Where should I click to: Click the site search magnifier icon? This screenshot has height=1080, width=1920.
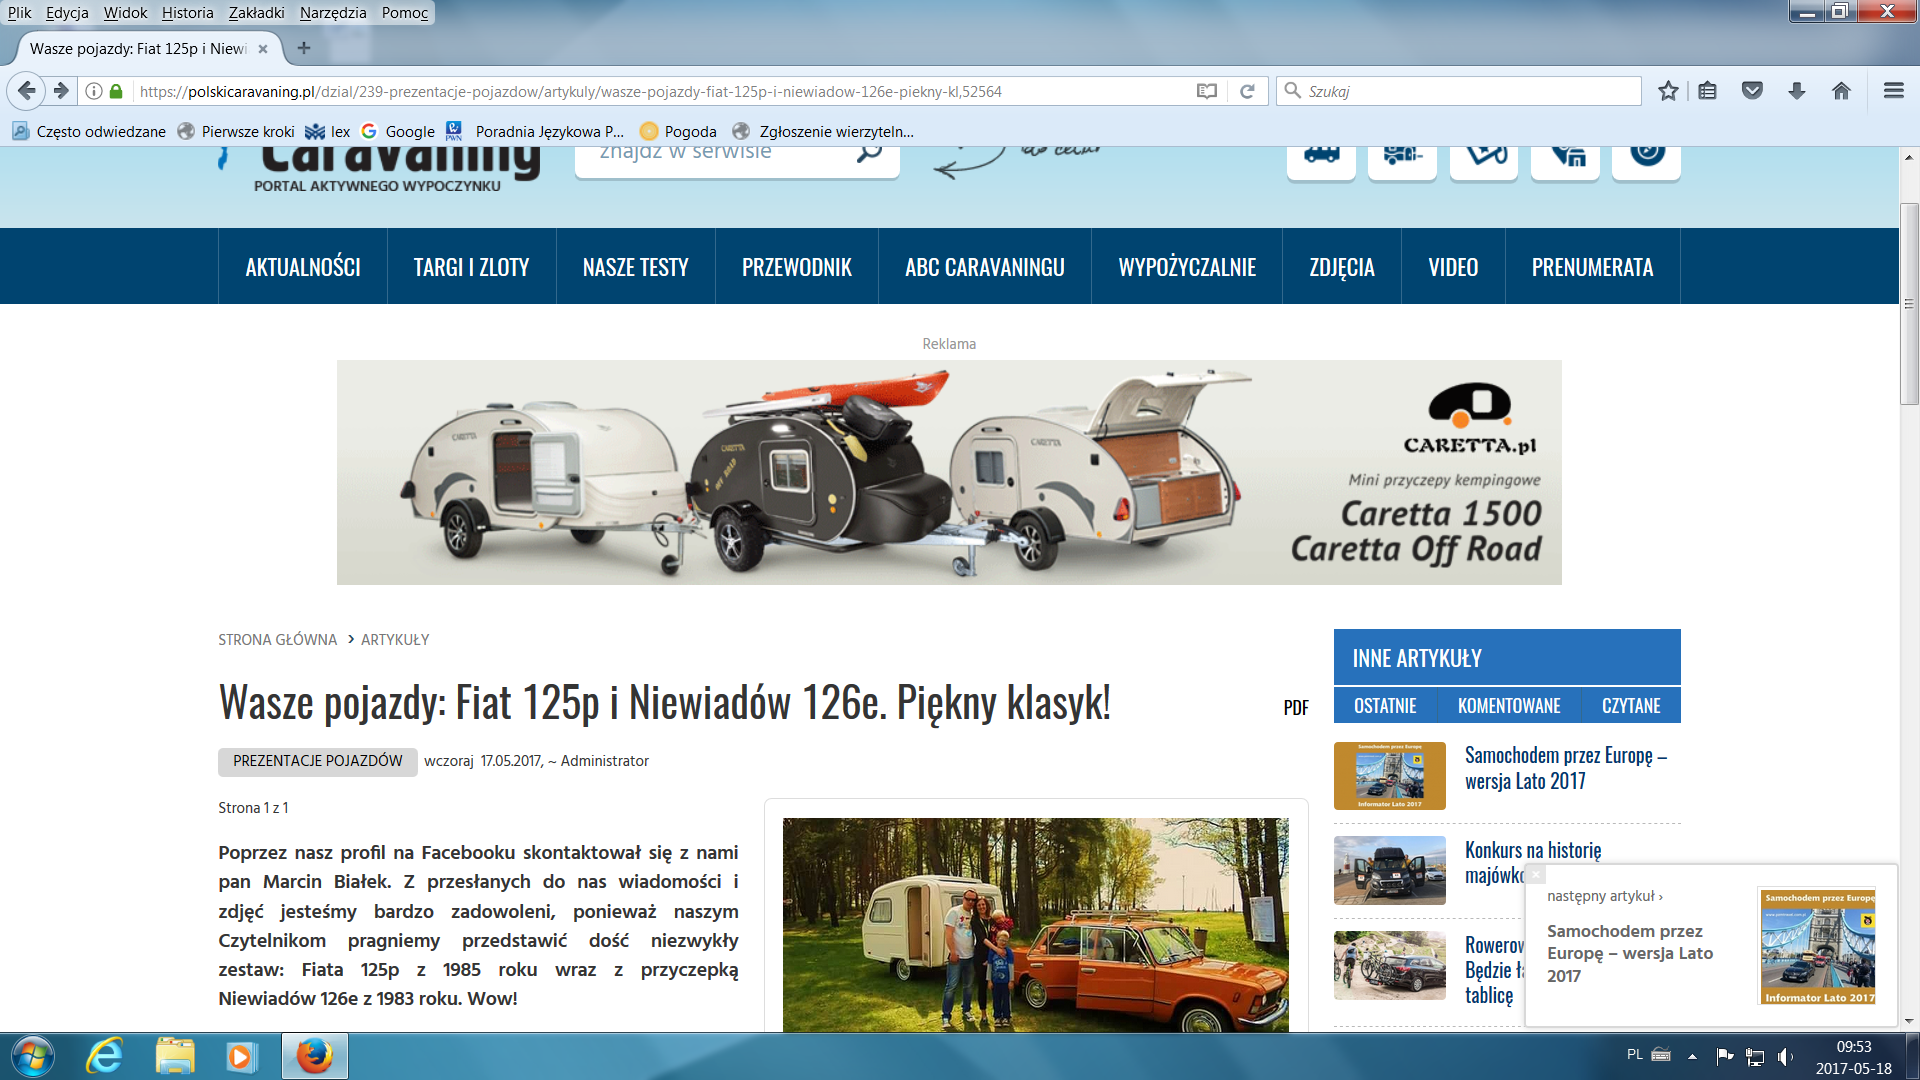pos(870,152)
